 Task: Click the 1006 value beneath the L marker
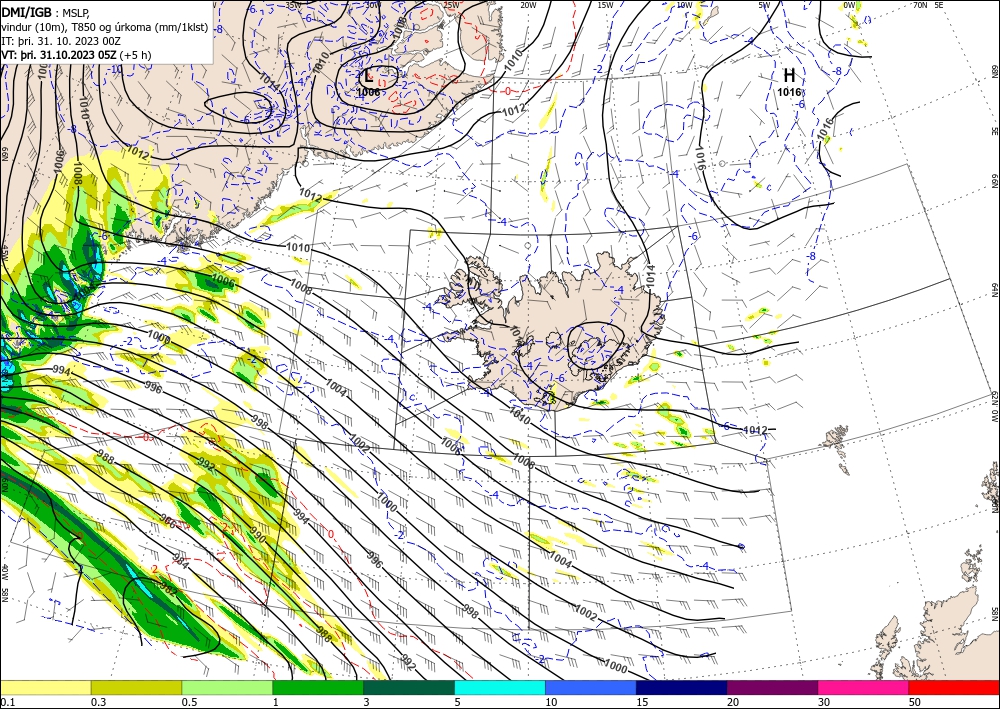[x=368, y=92]
